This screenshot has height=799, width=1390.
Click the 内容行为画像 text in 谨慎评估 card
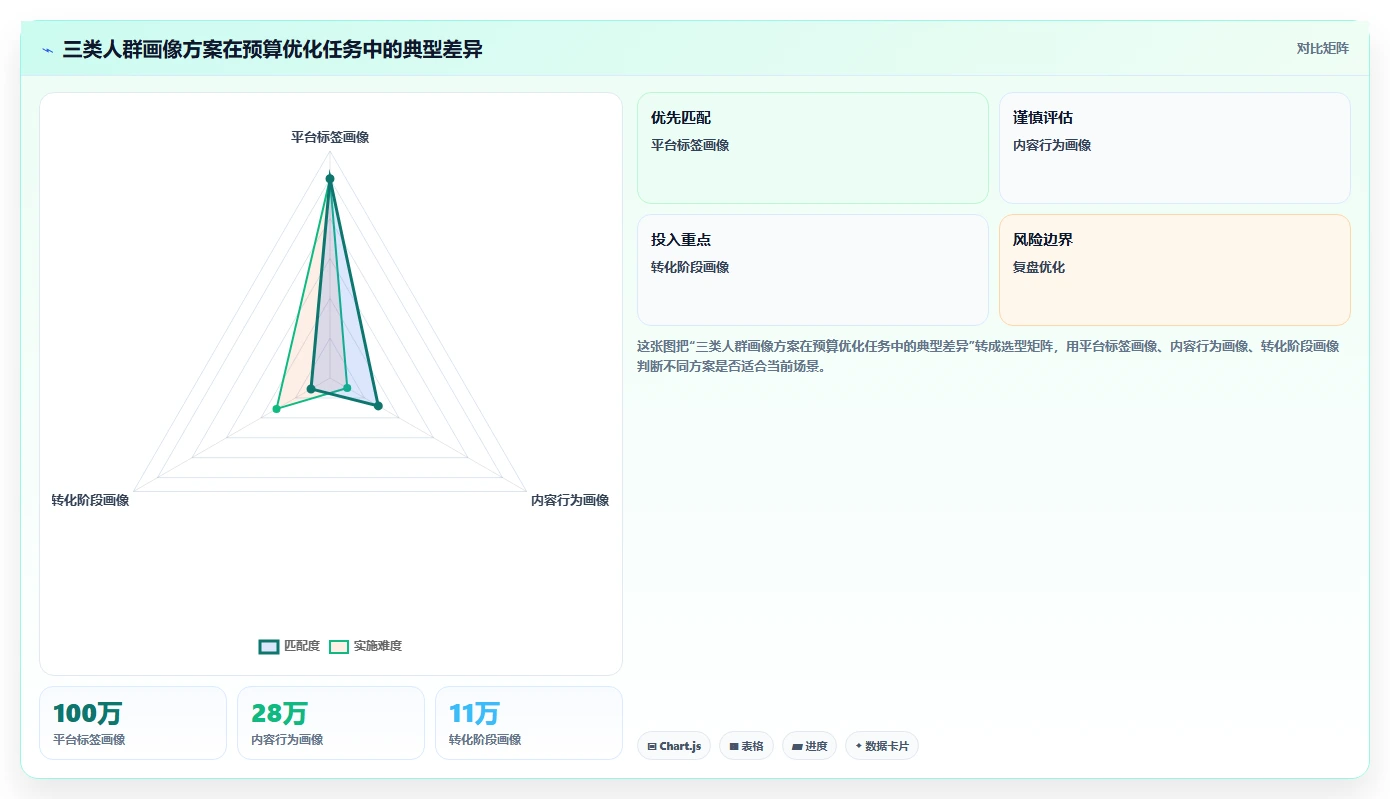(x=1052, y=145)
